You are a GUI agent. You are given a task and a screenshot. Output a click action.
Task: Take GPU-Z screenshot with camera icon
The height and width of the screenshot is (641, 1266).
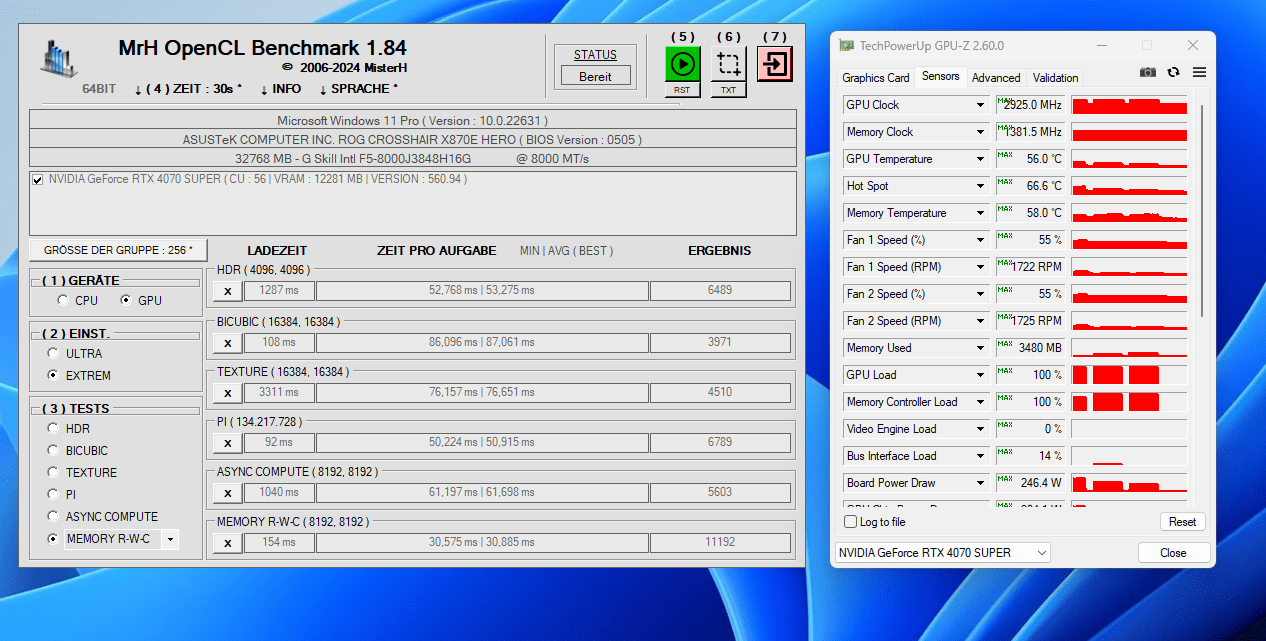pos(1148,73)
